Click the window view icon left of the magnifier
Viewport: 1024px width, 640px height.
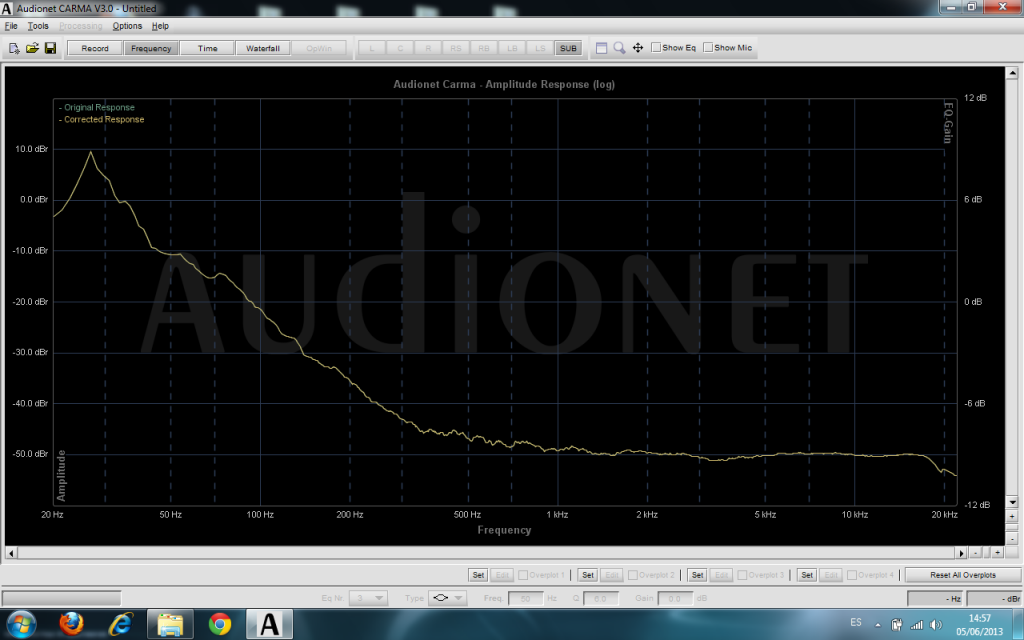tap(601, 48)
